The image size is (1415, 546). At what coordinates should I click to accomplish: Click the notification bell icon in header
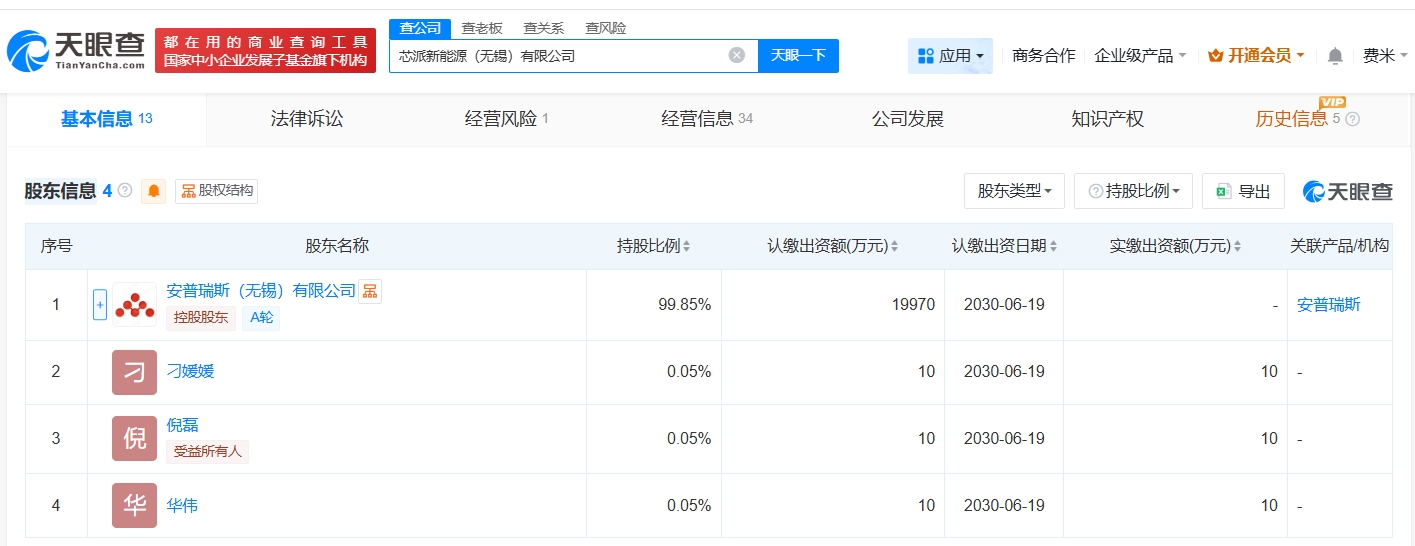coord(1335,56)
